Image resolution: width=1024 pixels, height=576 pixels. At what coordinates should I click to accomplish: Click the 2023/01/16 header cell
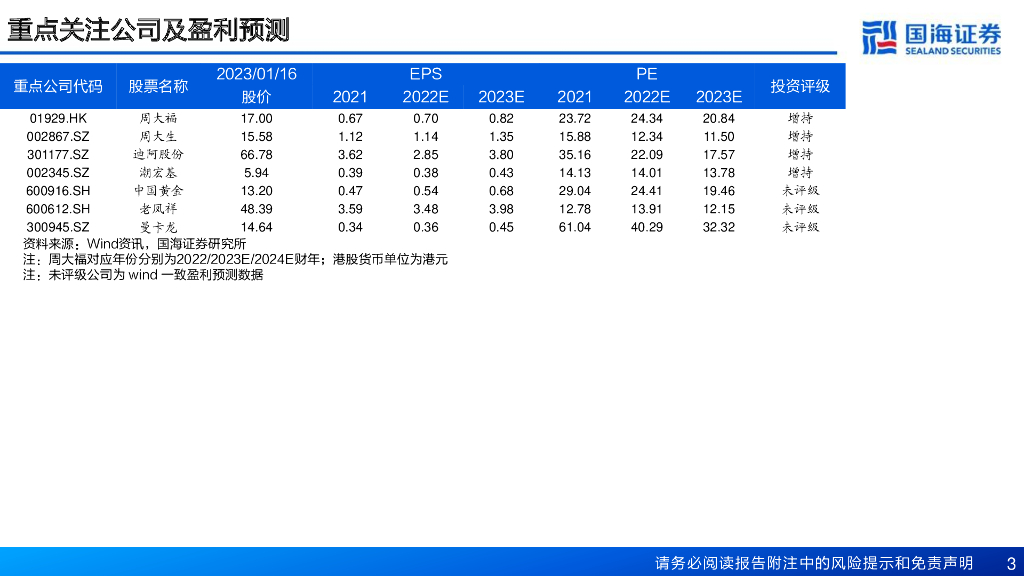pos(257,74)
